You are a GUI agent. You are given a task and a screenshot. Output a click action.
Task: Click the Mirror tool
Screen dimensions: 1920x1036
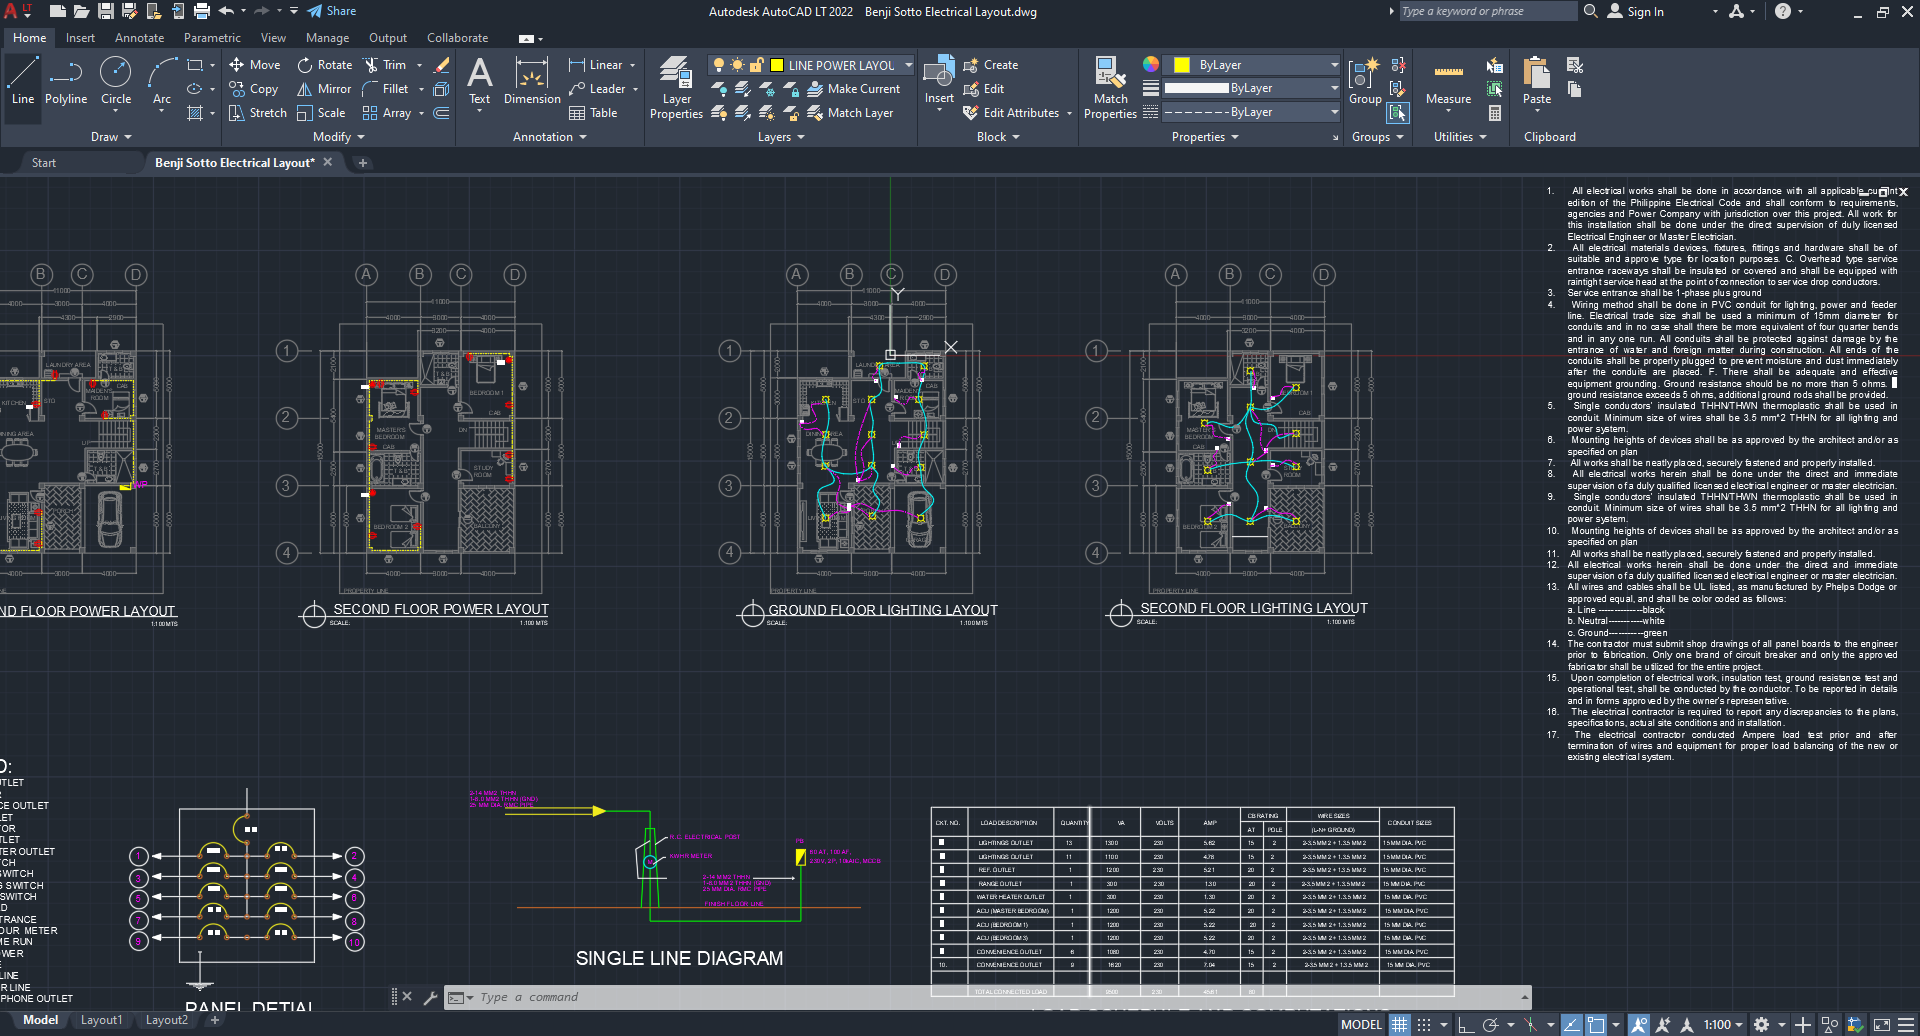(x=324, y=89)
